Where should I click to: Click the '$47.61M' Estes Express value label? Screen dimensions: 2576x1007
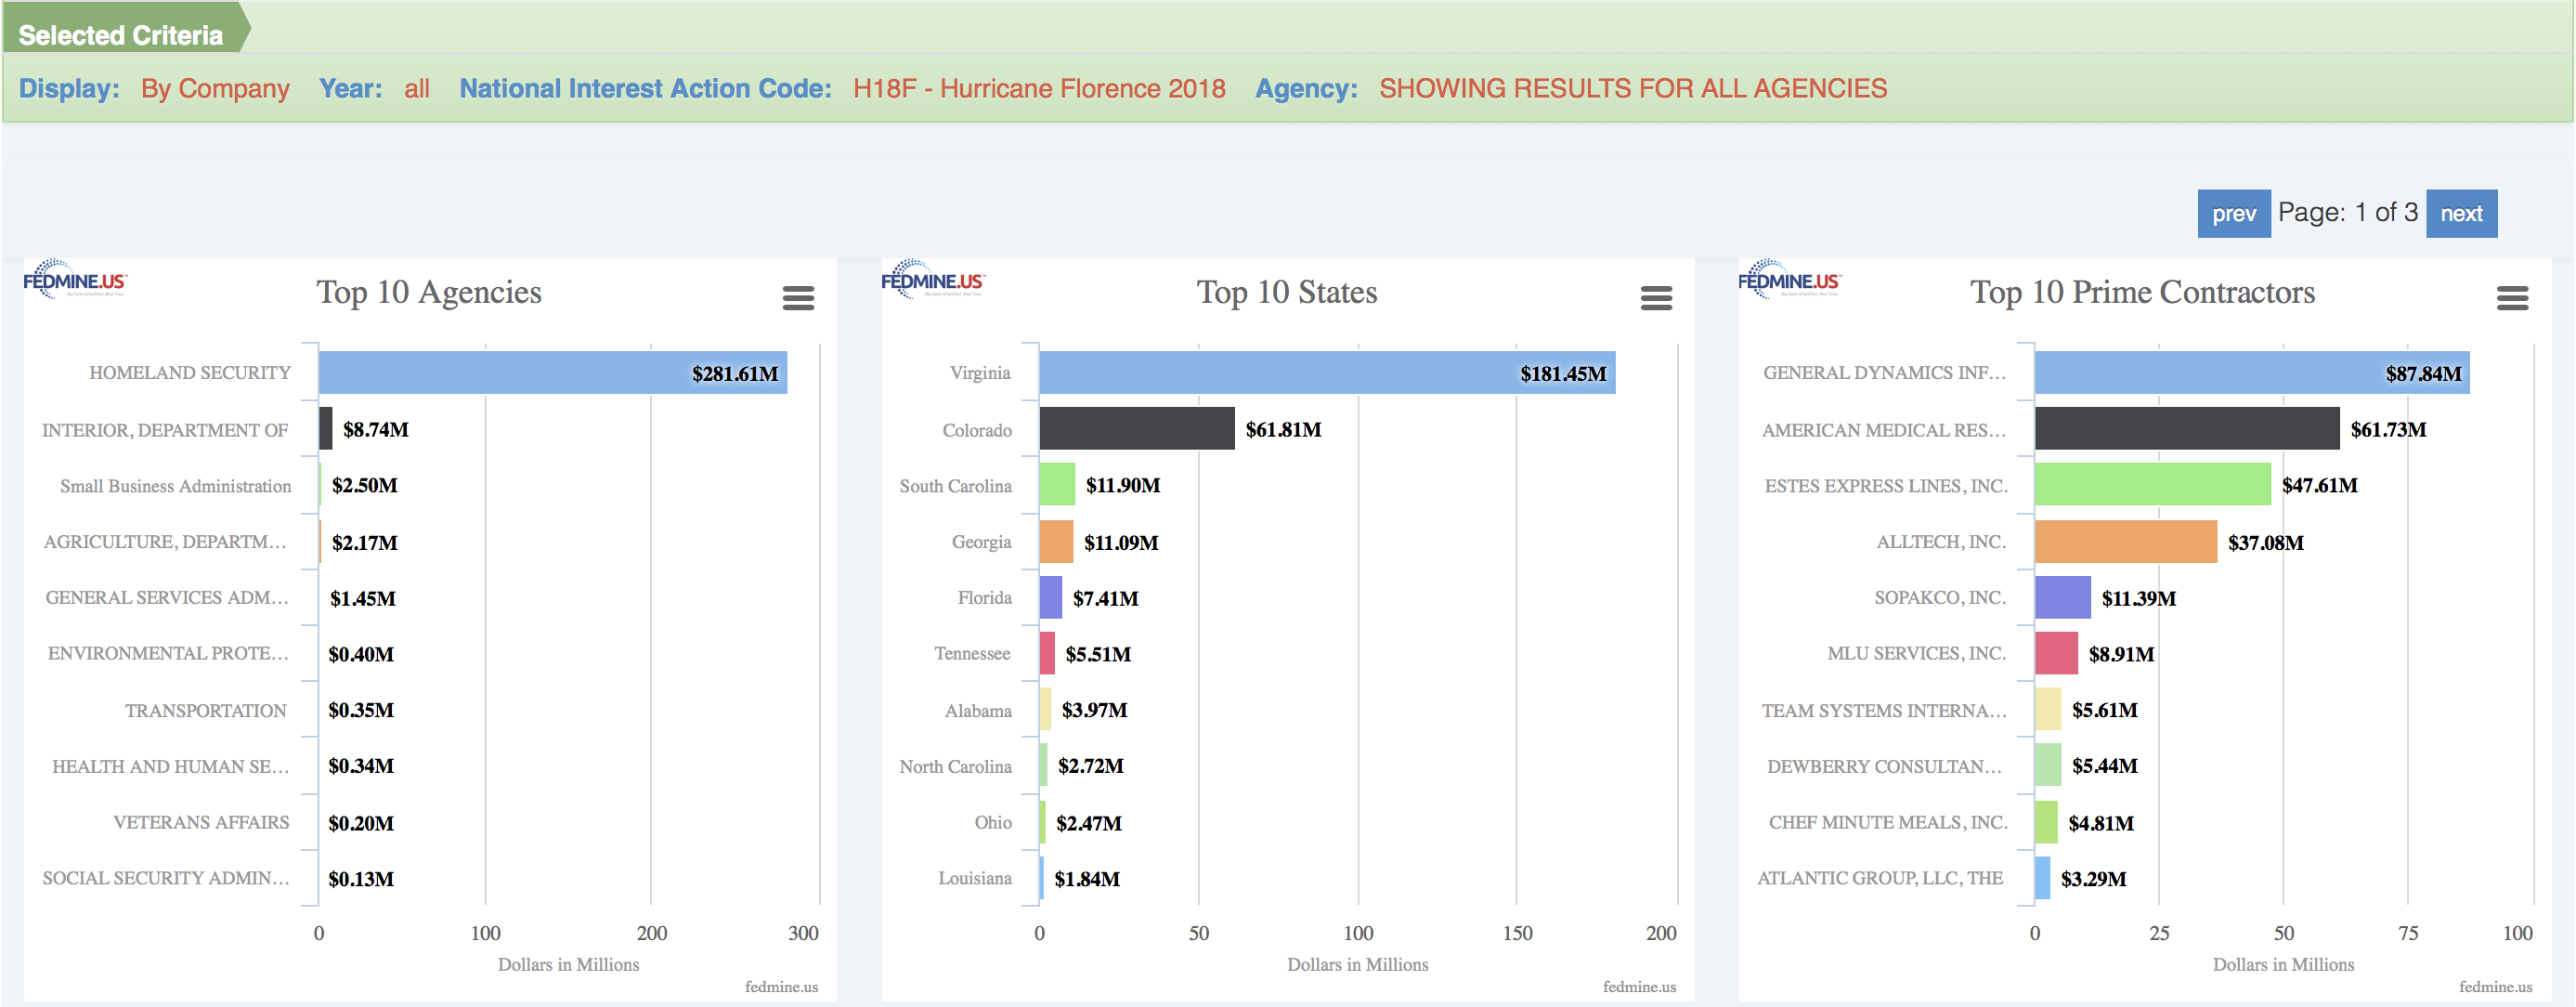tap(2319, 486)
